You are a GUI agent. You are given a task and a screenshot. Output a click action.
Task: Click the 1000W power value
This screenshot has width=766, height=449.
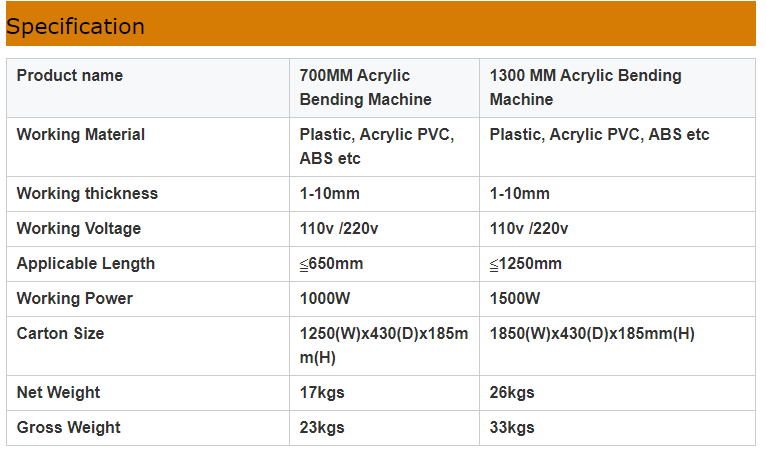click(322, 299)
